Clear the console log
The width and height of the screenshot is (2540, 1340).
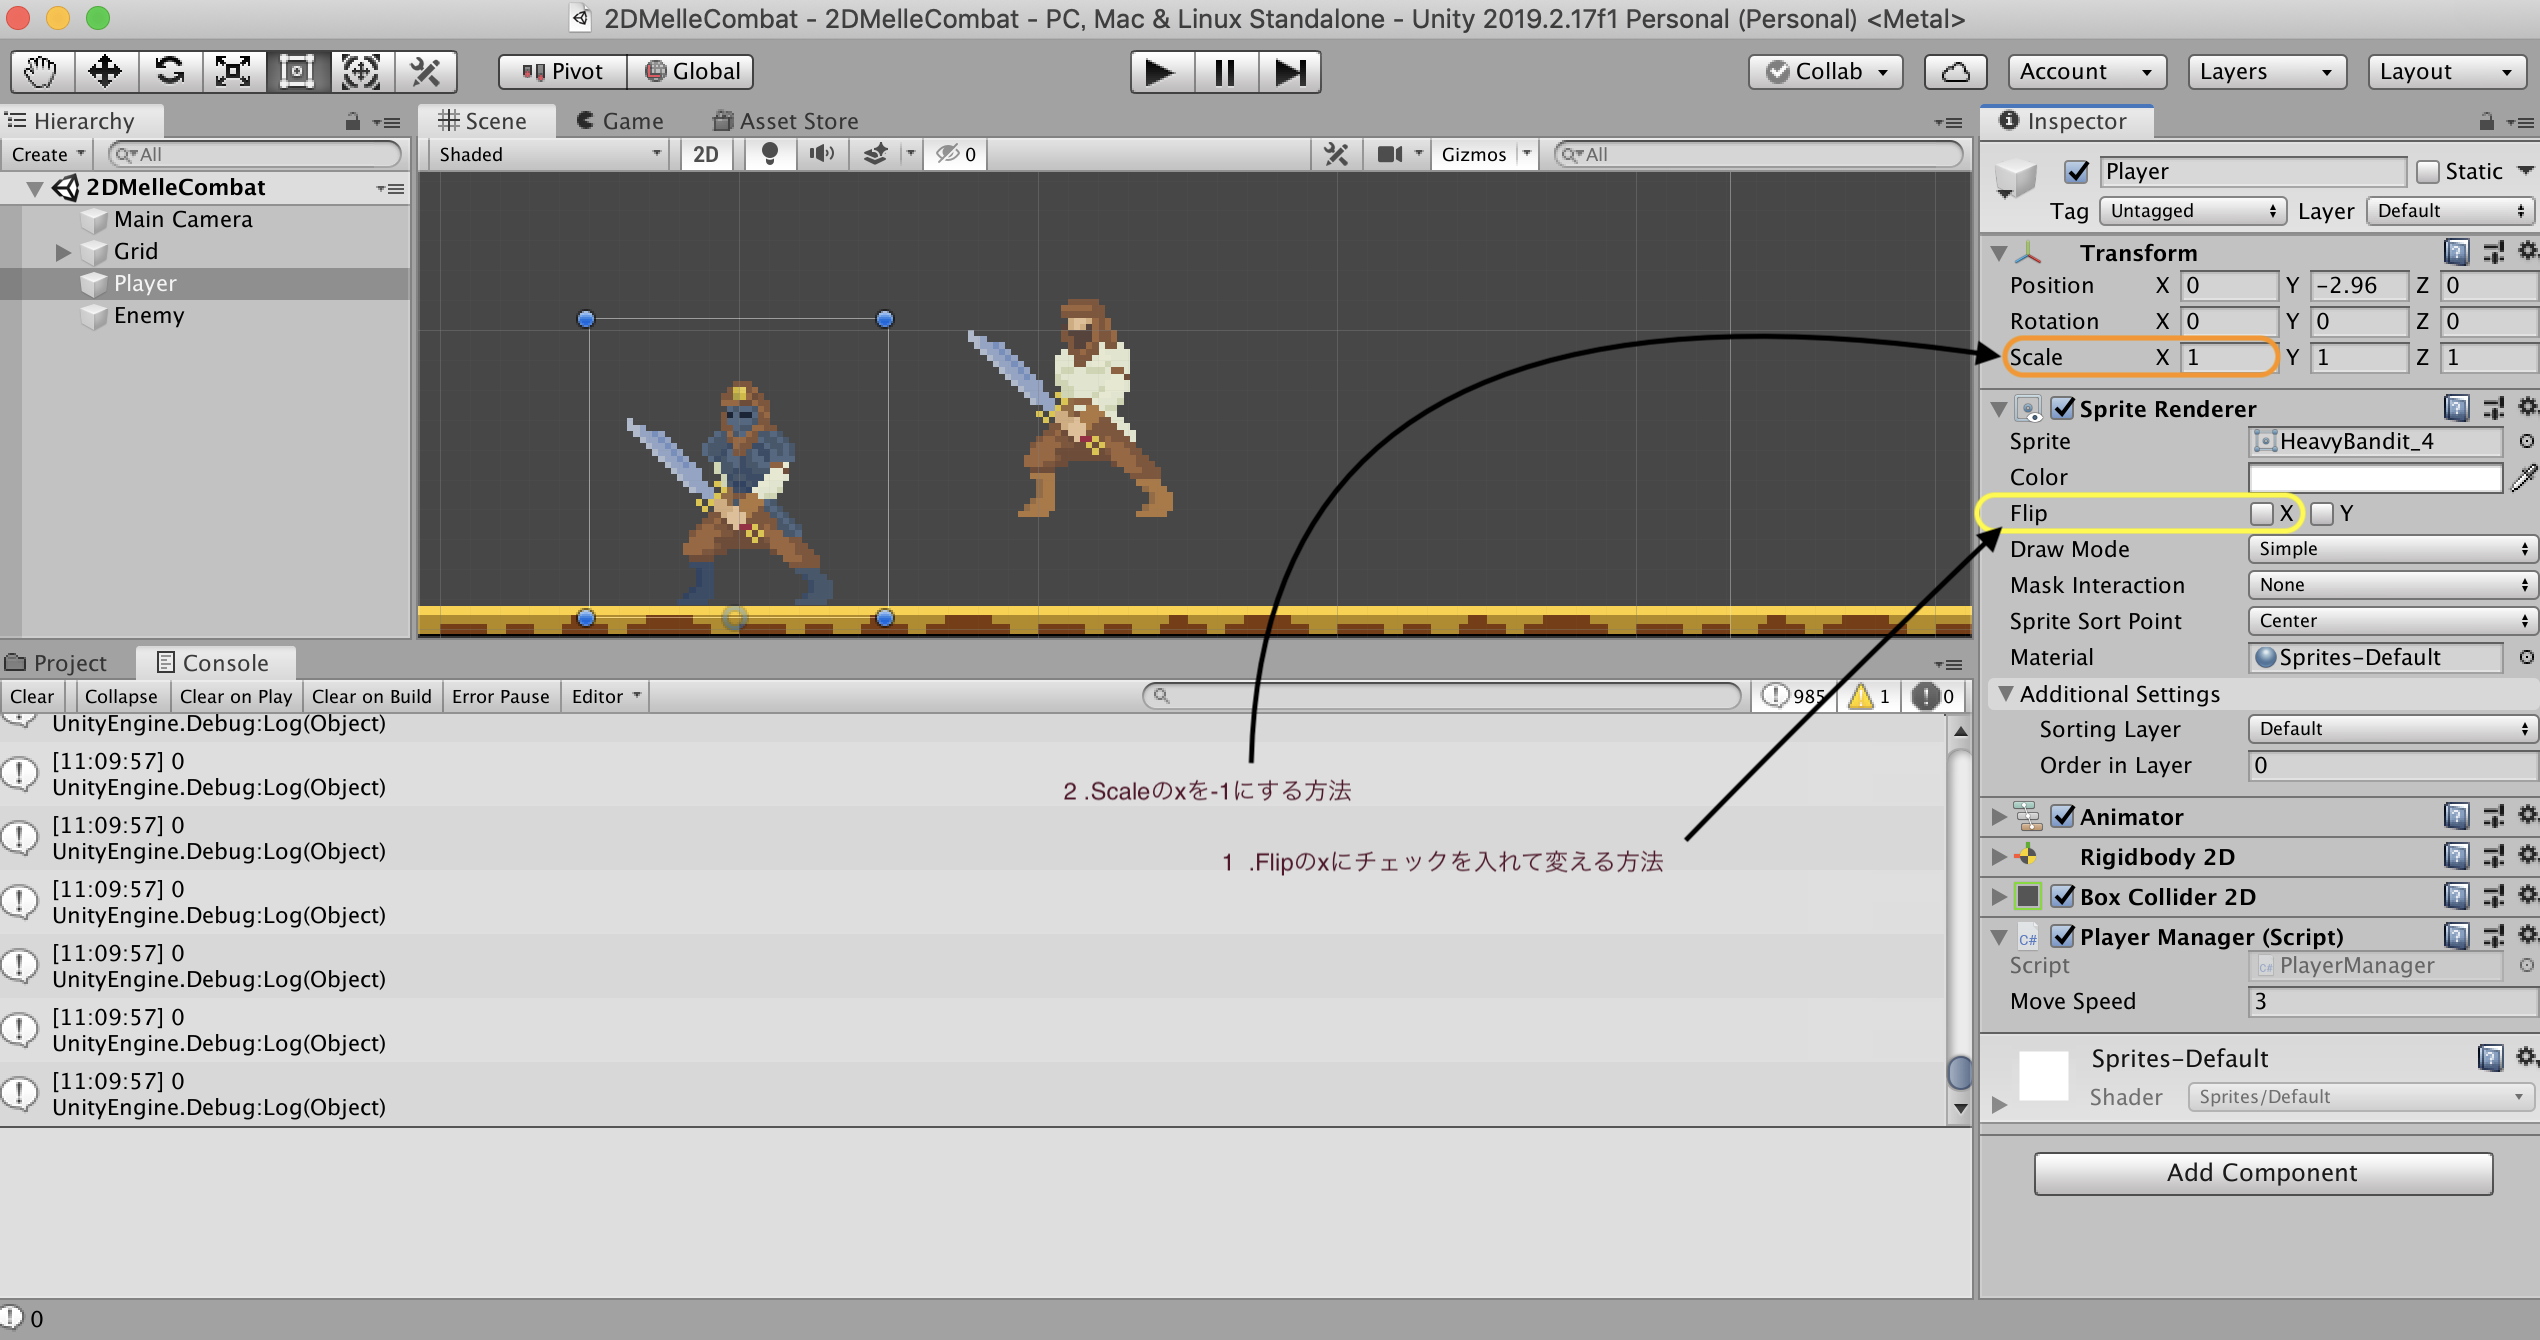[32, 696]
